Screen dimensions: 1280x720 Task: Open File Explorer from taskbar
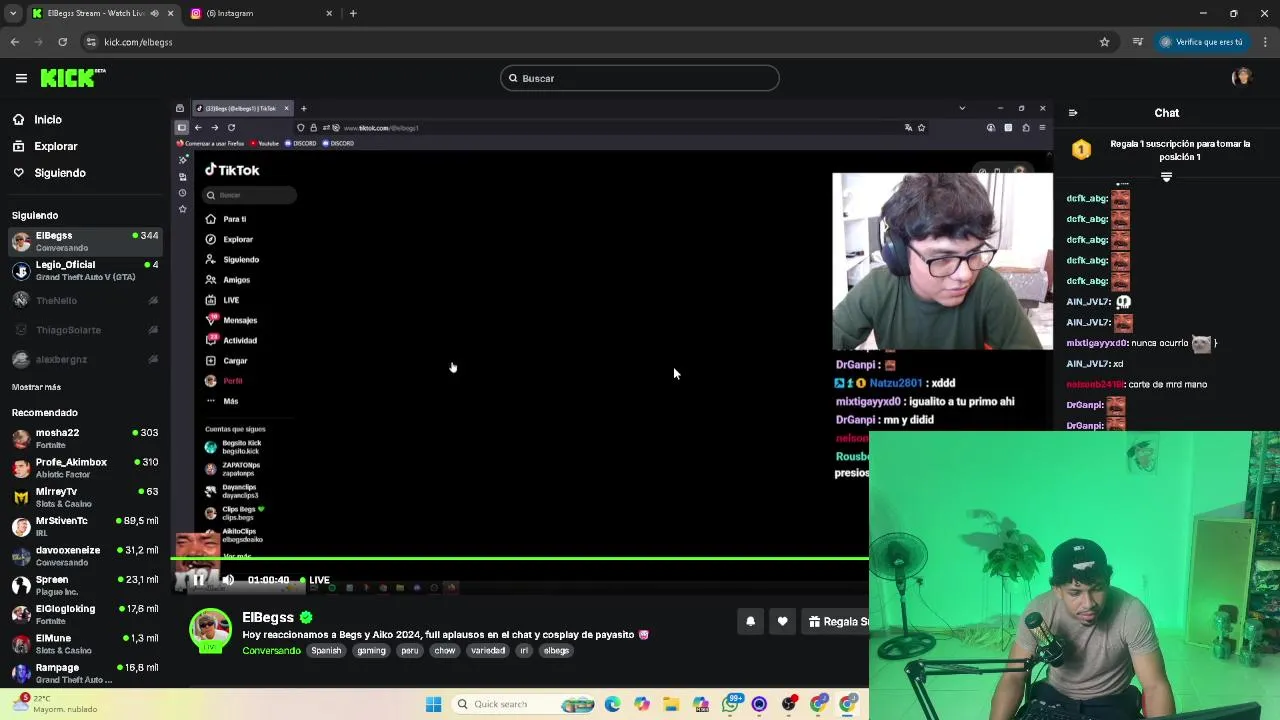[671, 704]
